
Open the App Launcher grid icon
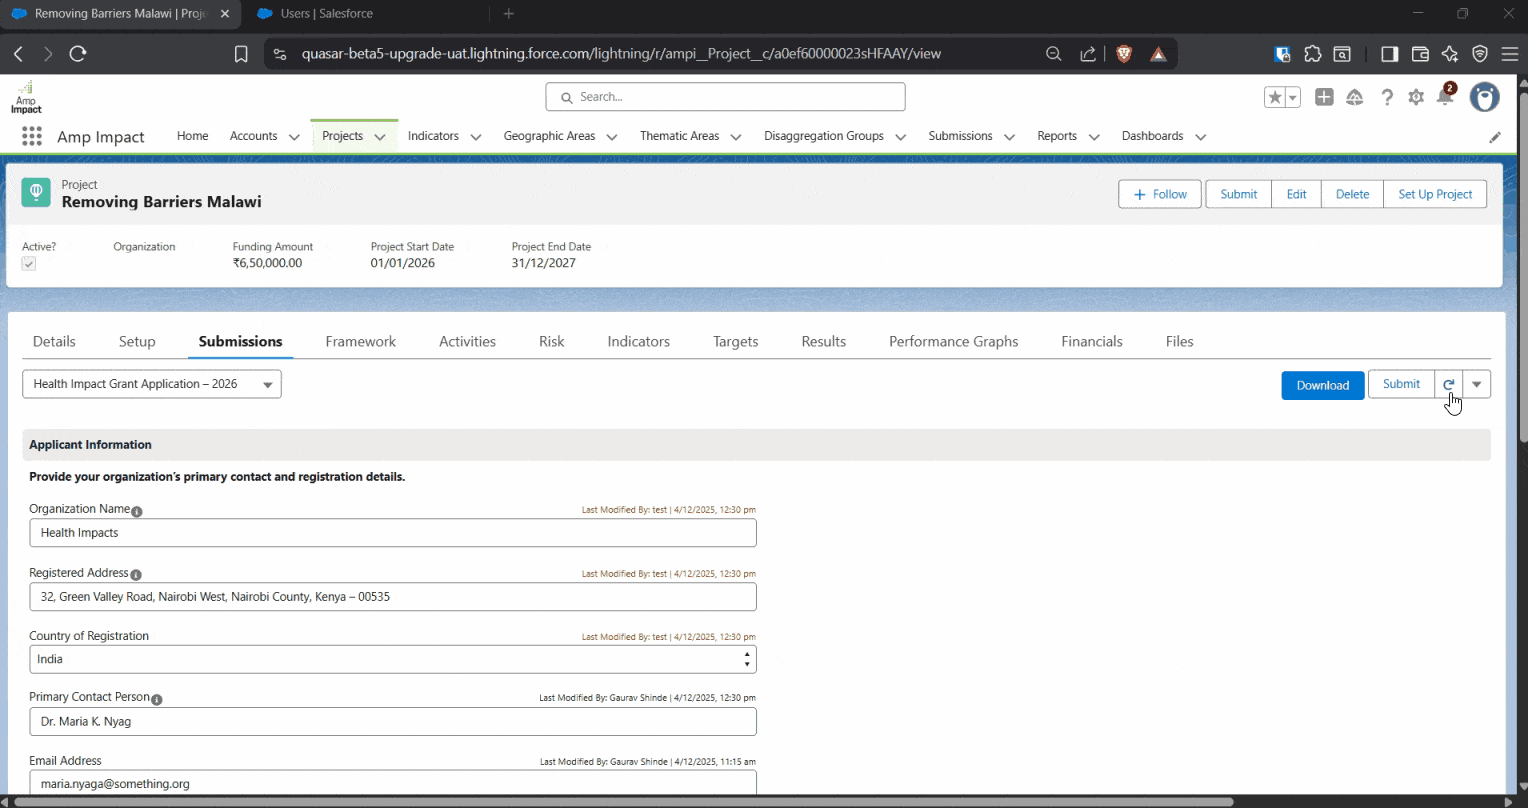pyautogui.click(x=31, y=137)
